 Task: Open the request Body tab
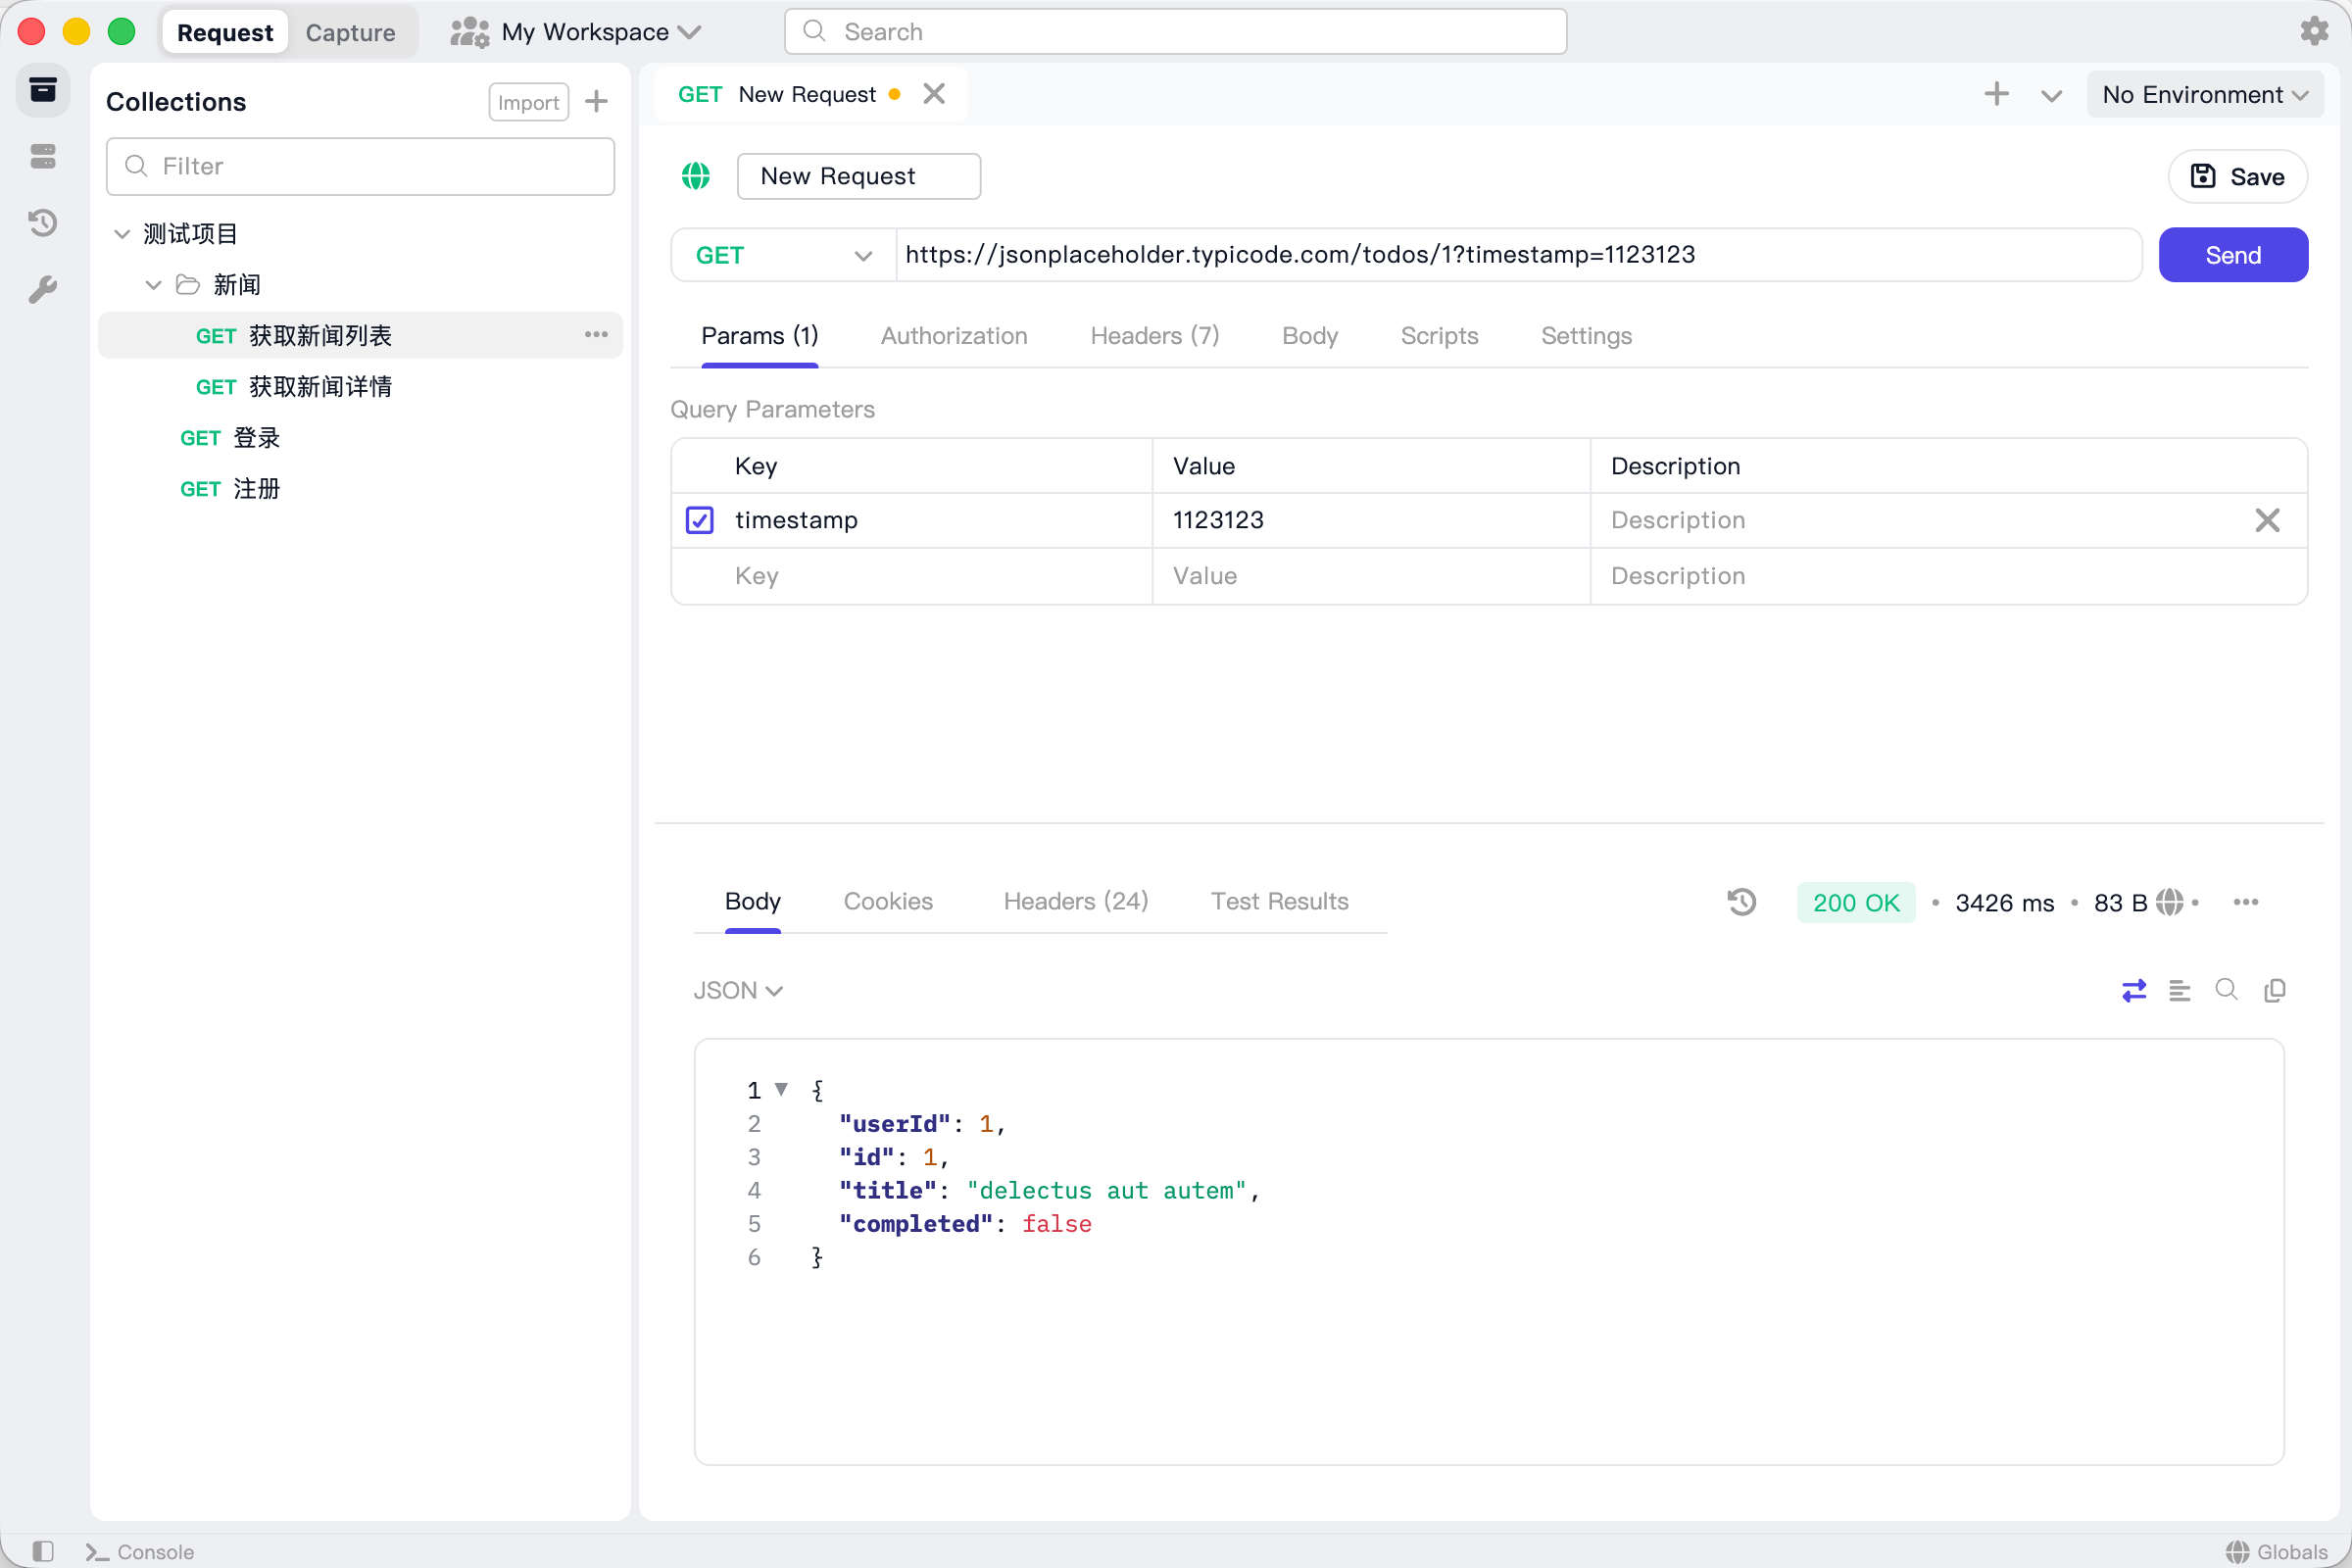[1310, 336]
